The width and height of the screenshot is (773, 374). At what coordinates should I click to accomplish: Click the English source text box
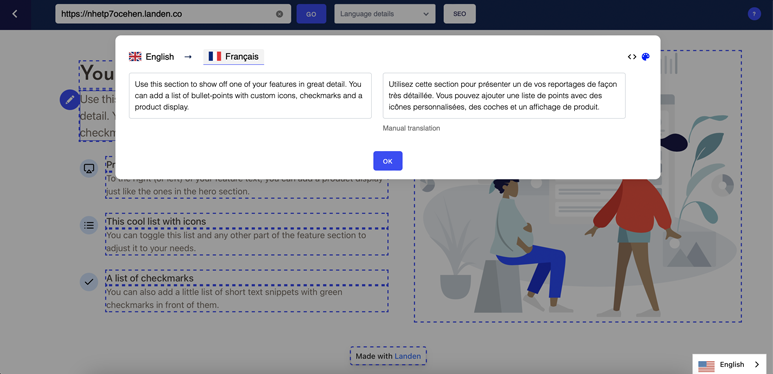[x=250, y=96]
